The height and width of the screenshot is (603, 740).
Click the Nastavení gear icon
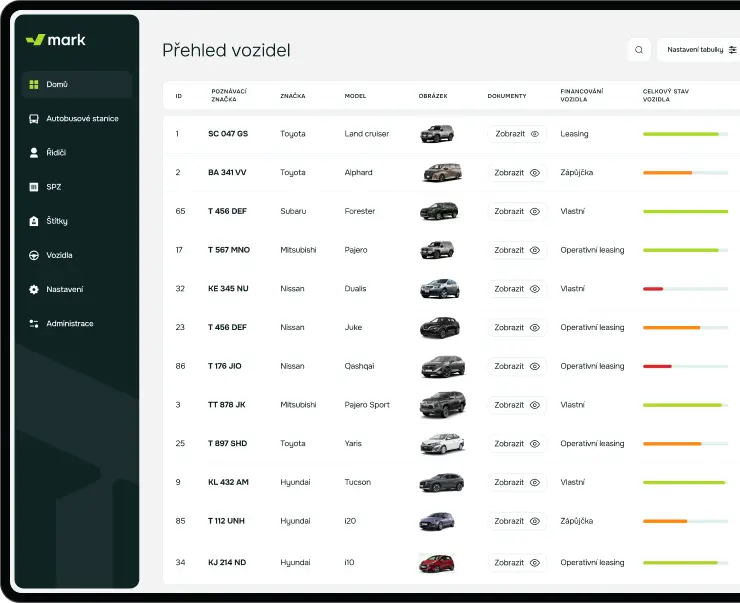34,289
